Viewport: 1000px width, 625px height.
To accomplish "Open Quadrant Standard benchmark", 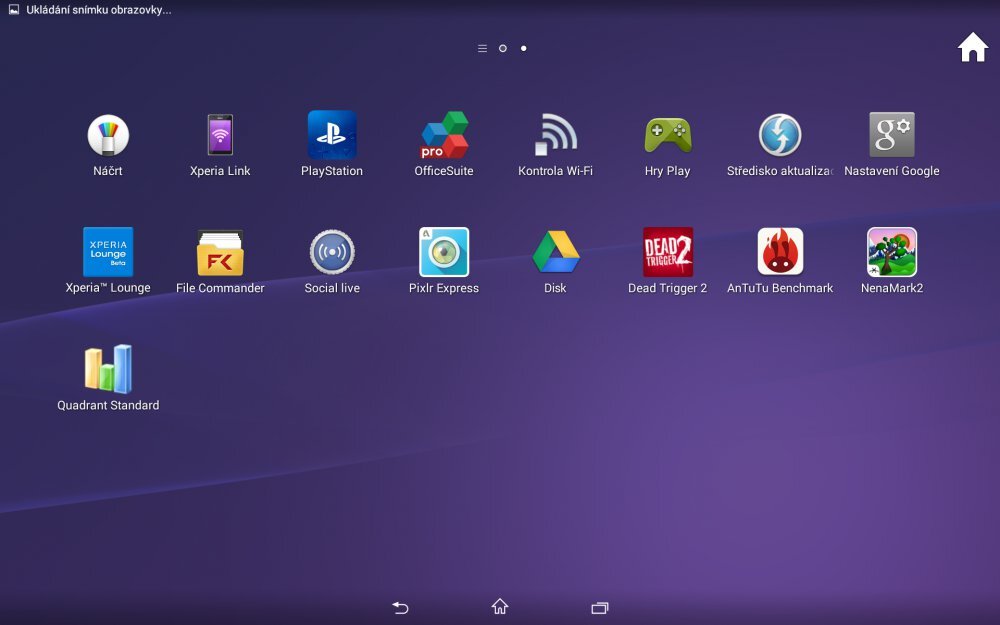I will 108,370.
